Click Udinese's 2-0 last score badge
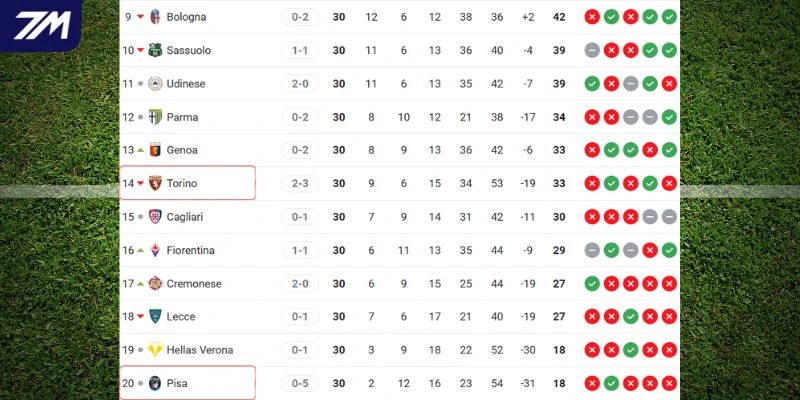 [x=299, y=84]
